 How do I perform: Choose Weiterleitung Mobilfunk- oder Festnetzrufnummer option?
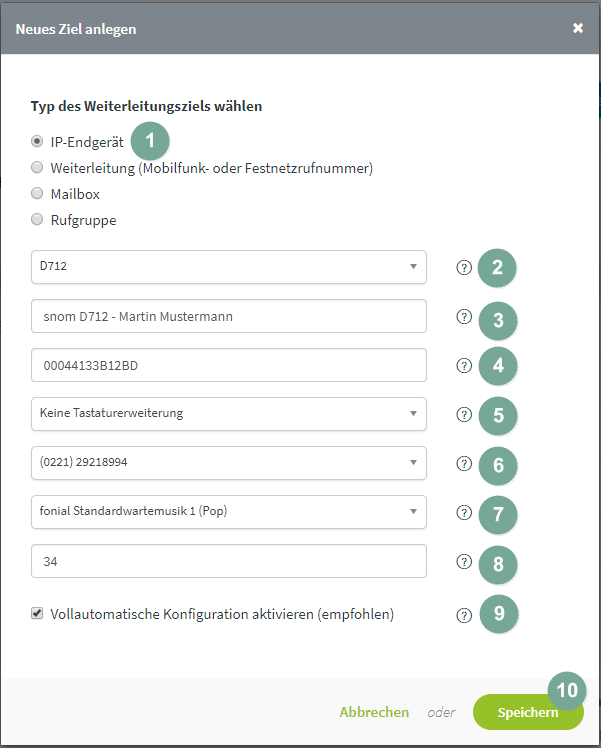click(37, 167)
